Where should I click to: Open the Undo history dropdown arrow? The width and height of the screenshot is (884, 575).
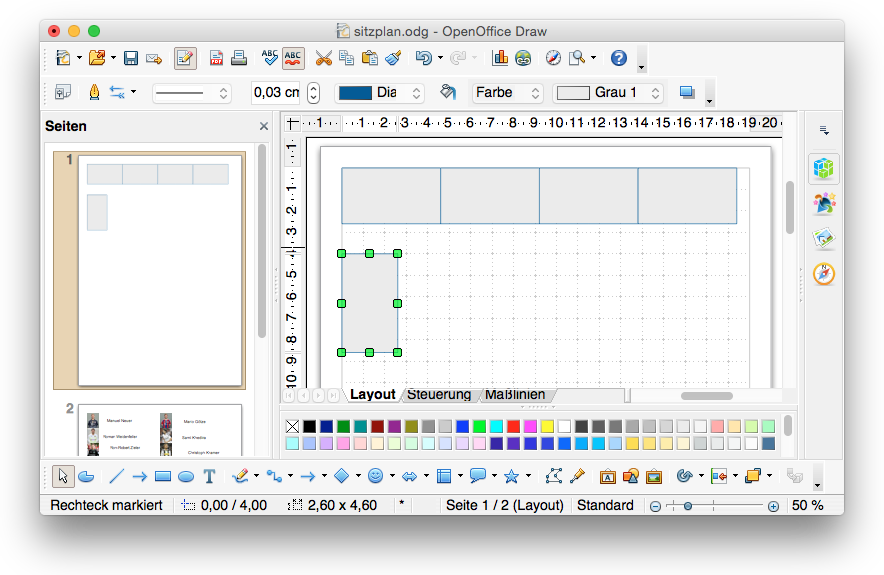[440, 58]
